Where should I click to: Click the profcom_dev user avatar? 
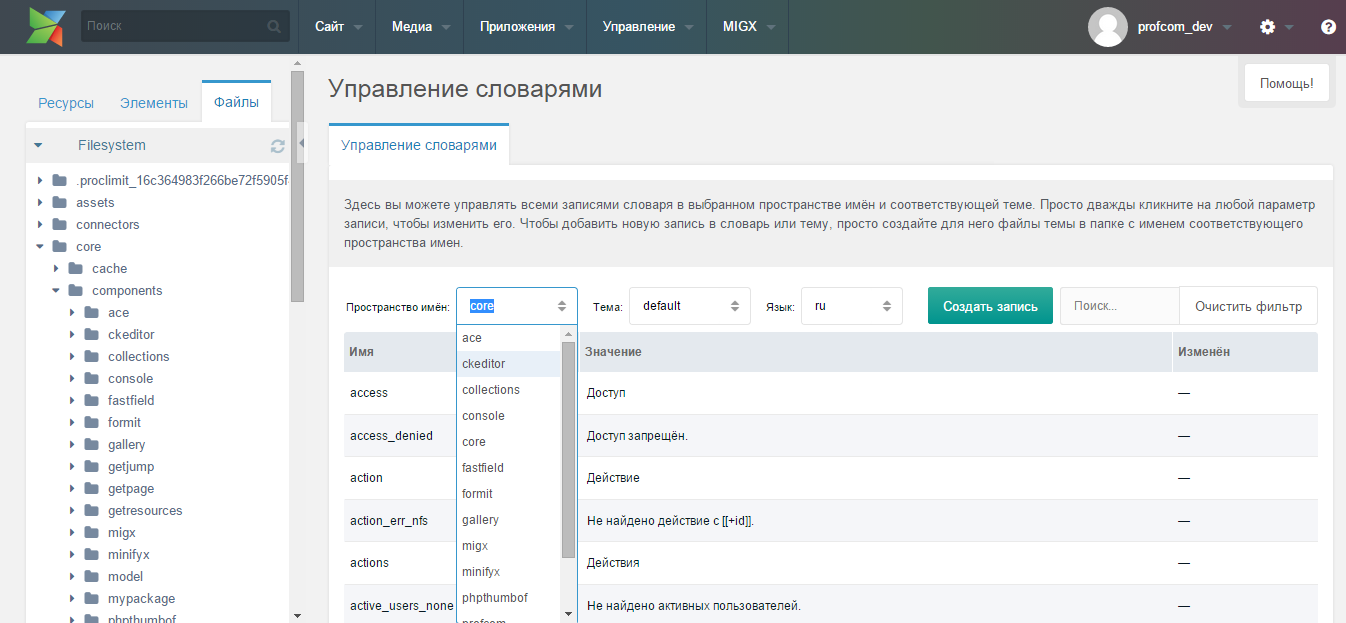(1108, 26)
